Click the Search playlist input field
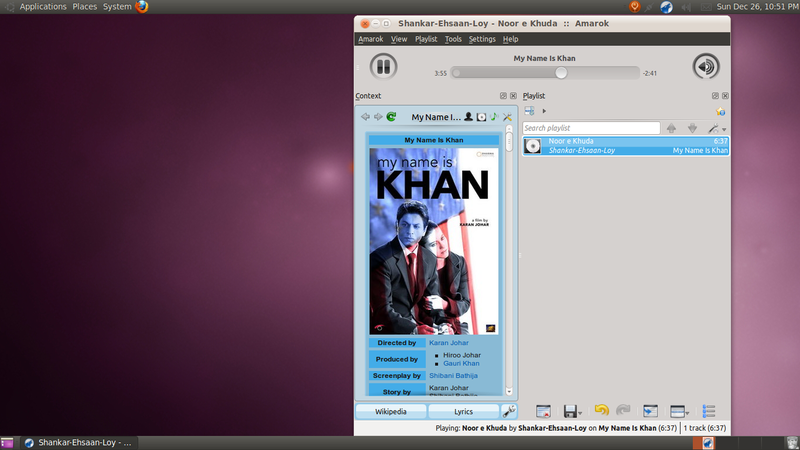Screen dimensions: 800x450 [x=591, y=128]
